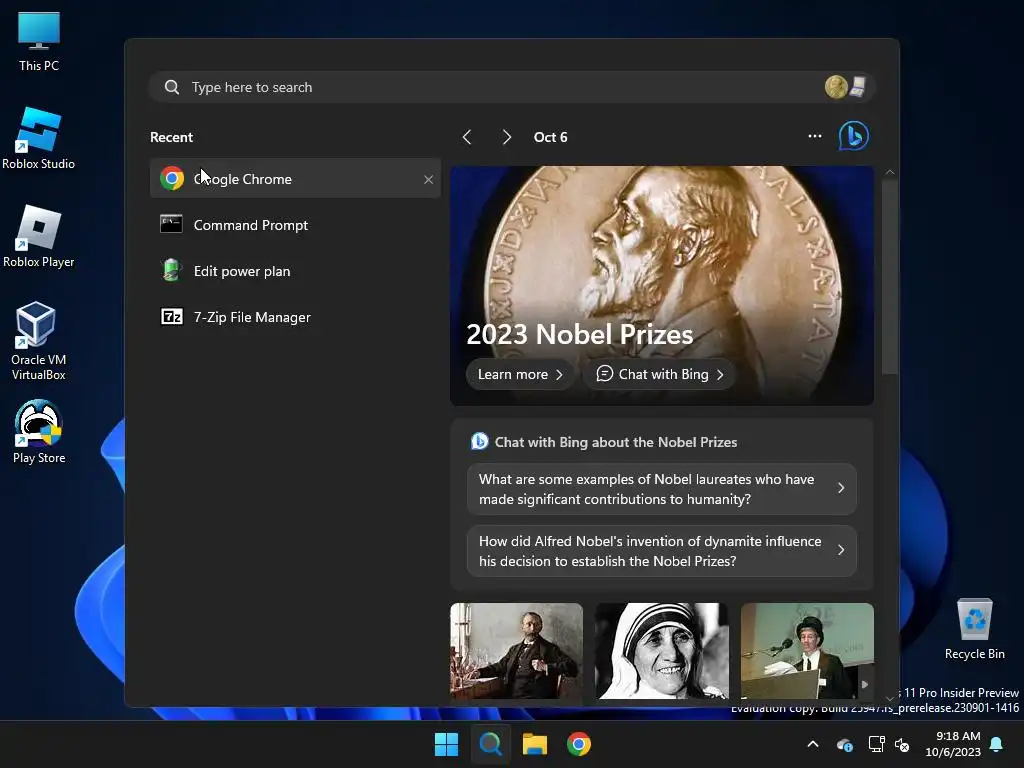Click the Recent section heading

(x=171, y=137)
